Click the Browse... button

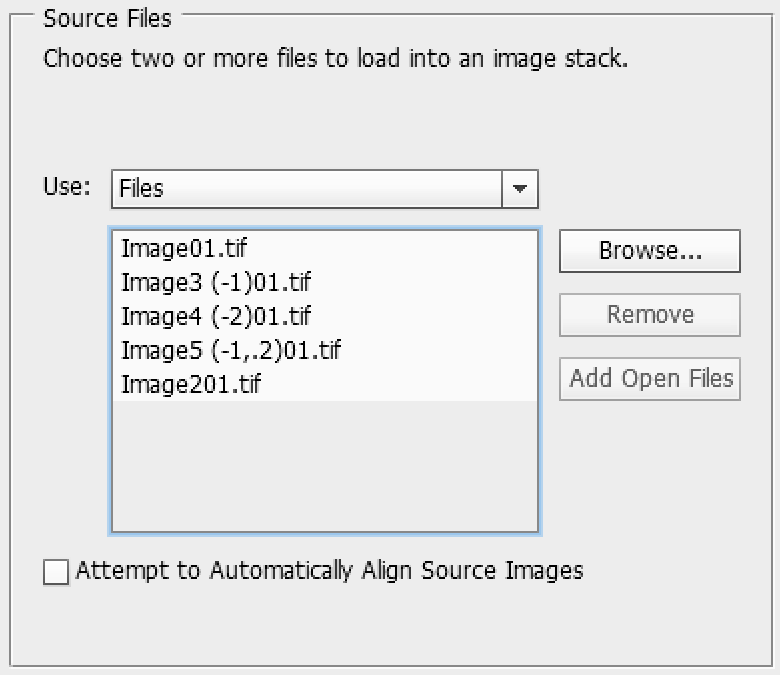[x=650, y=251]
